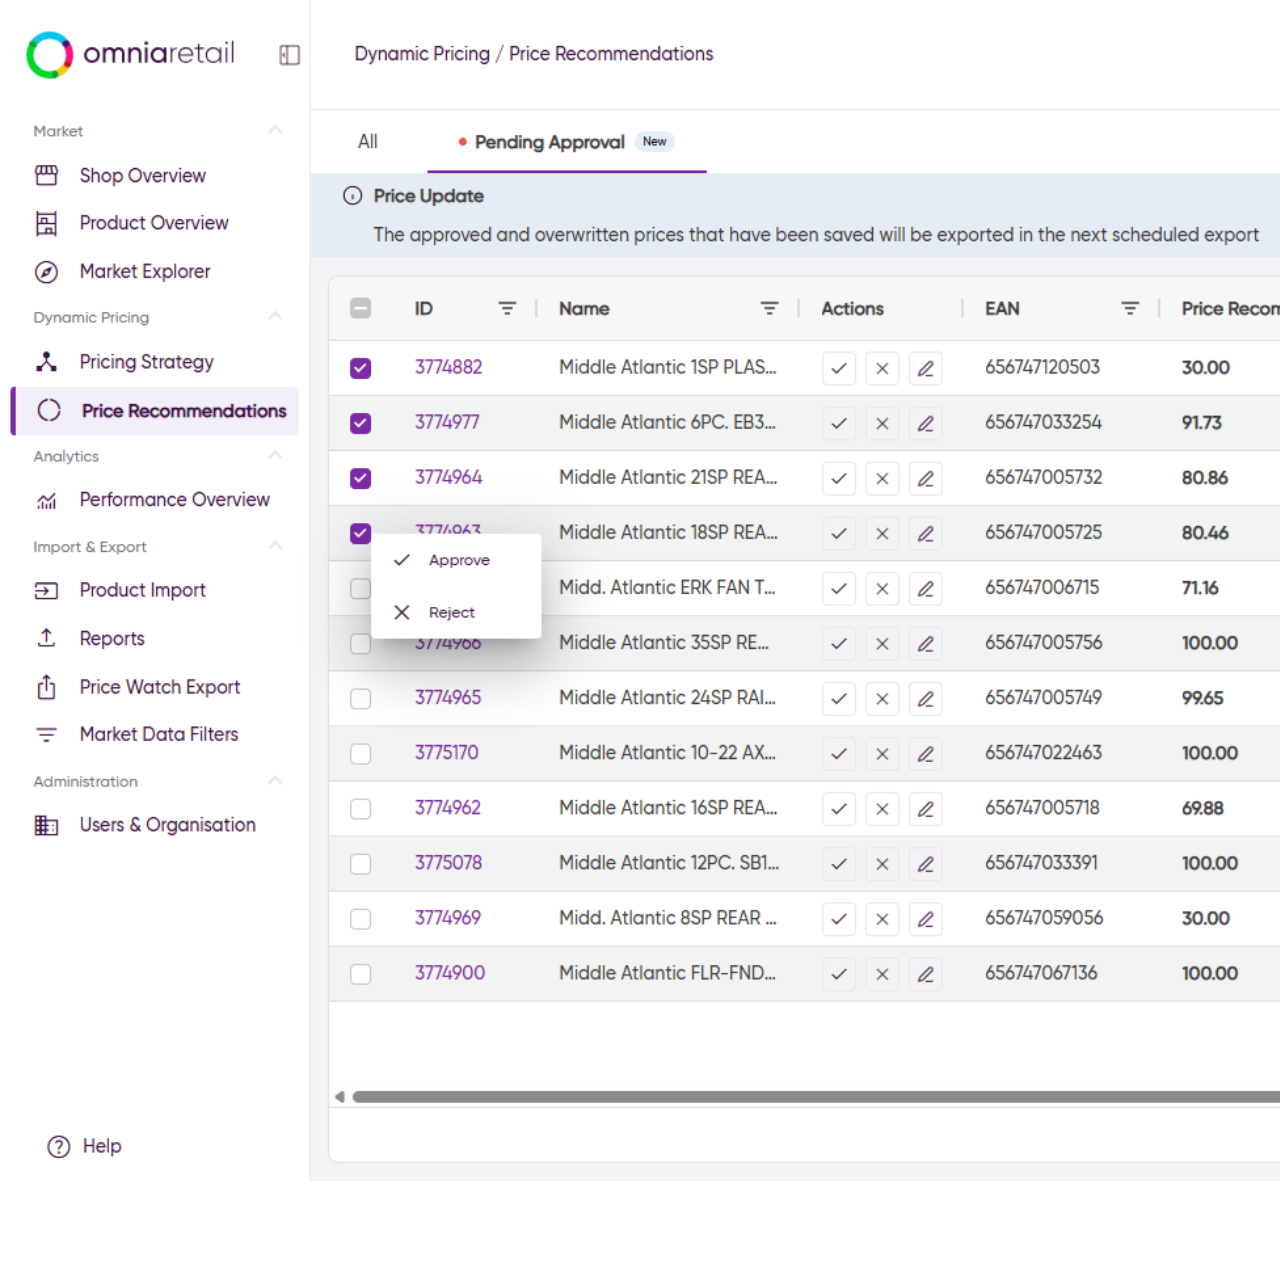Collapse the Analytics section
The height and width of the screenshot is (1280, 1280).
click(275, 455)
